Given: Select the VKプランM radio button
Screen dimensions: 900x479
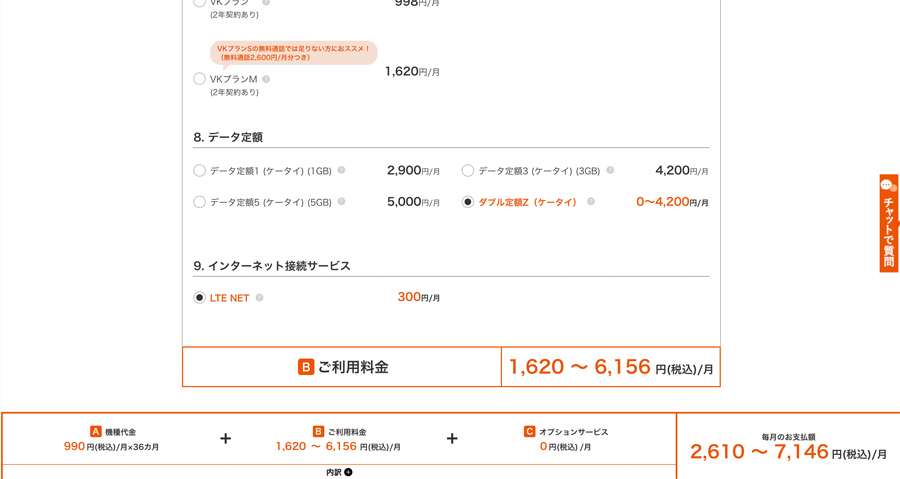Looking at the screenshot, I should click(x=199, y=79).
